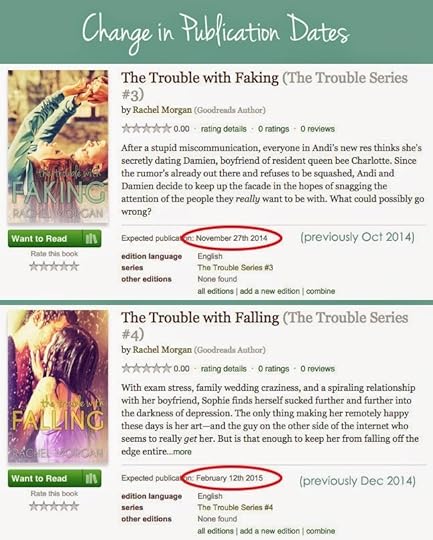Click combine link under The Trouble with Faking
Screen dimensions: 433x540
click(320, 291)
